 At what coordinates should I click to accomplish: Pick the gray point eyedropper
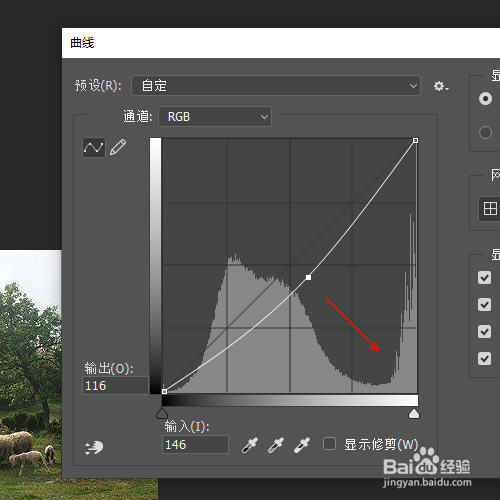point(276,445)
